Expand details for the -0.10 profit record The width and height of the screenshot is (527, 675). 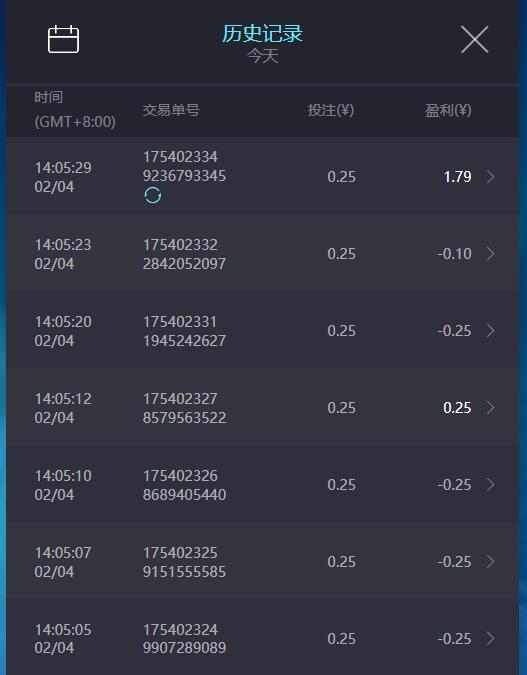[x=490, y=254]
